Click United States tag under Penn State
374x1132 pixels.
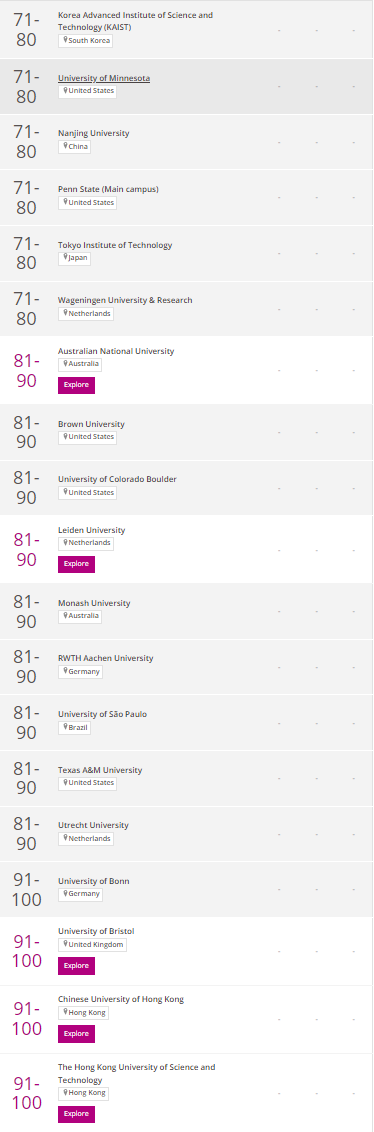(87, 202)
